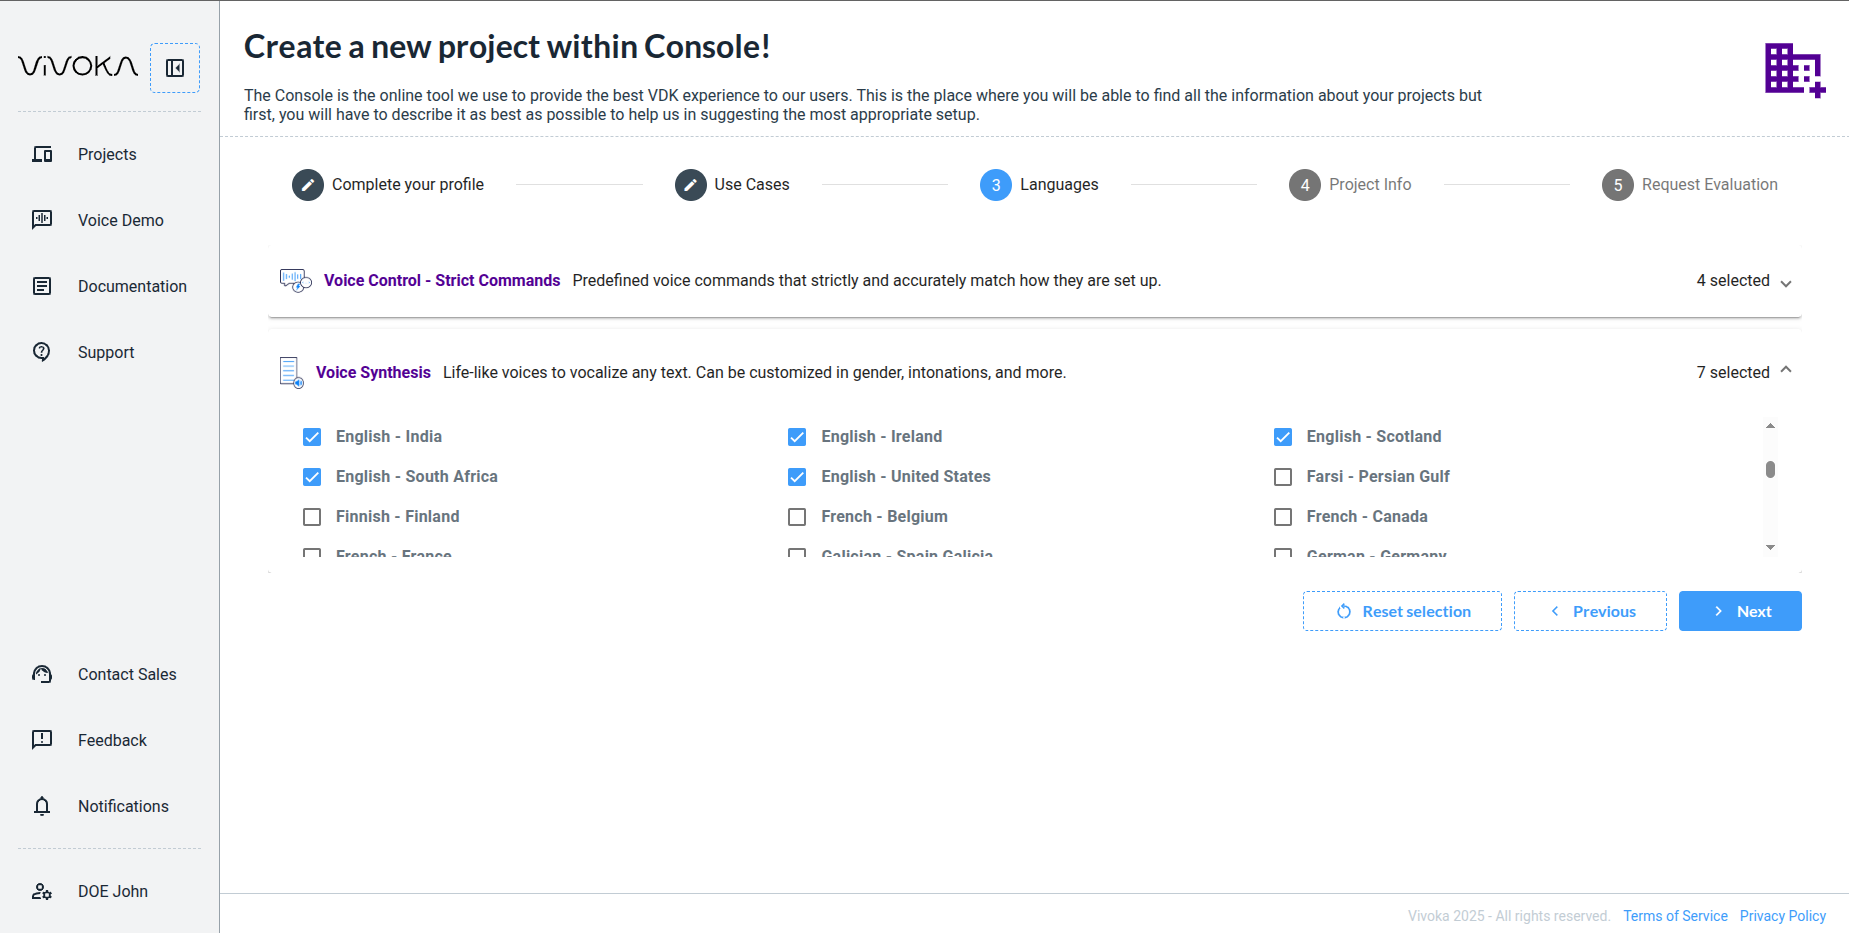Jump to the Project Info step
The image size is (1849, 933).
tap(1305, 185)
